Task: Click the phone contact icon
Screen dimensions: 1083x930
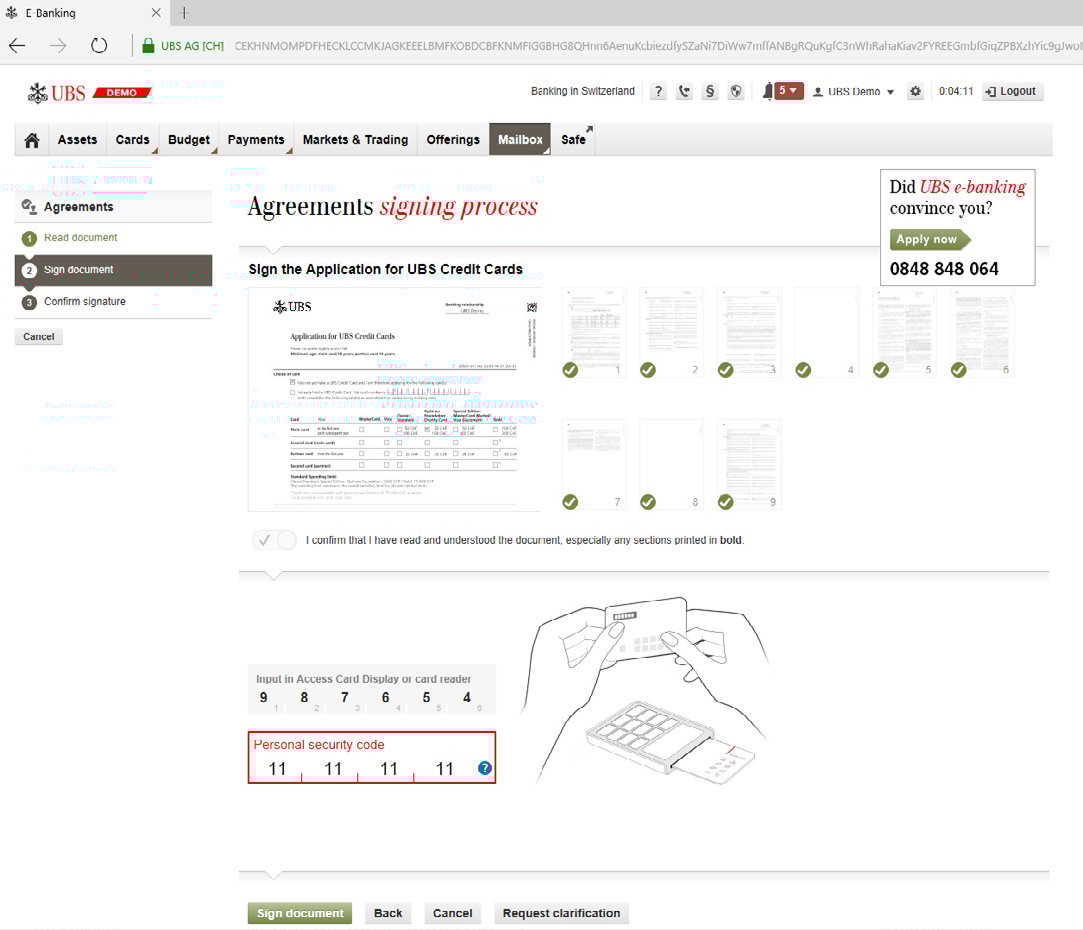Action: click(x=684, y=92)
